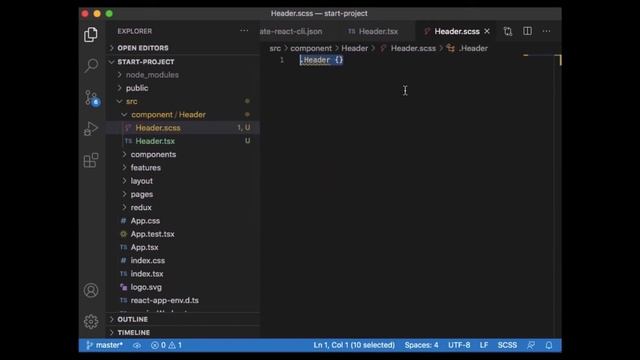Expand the features folder
640x360 pixels.
point(182,168)
